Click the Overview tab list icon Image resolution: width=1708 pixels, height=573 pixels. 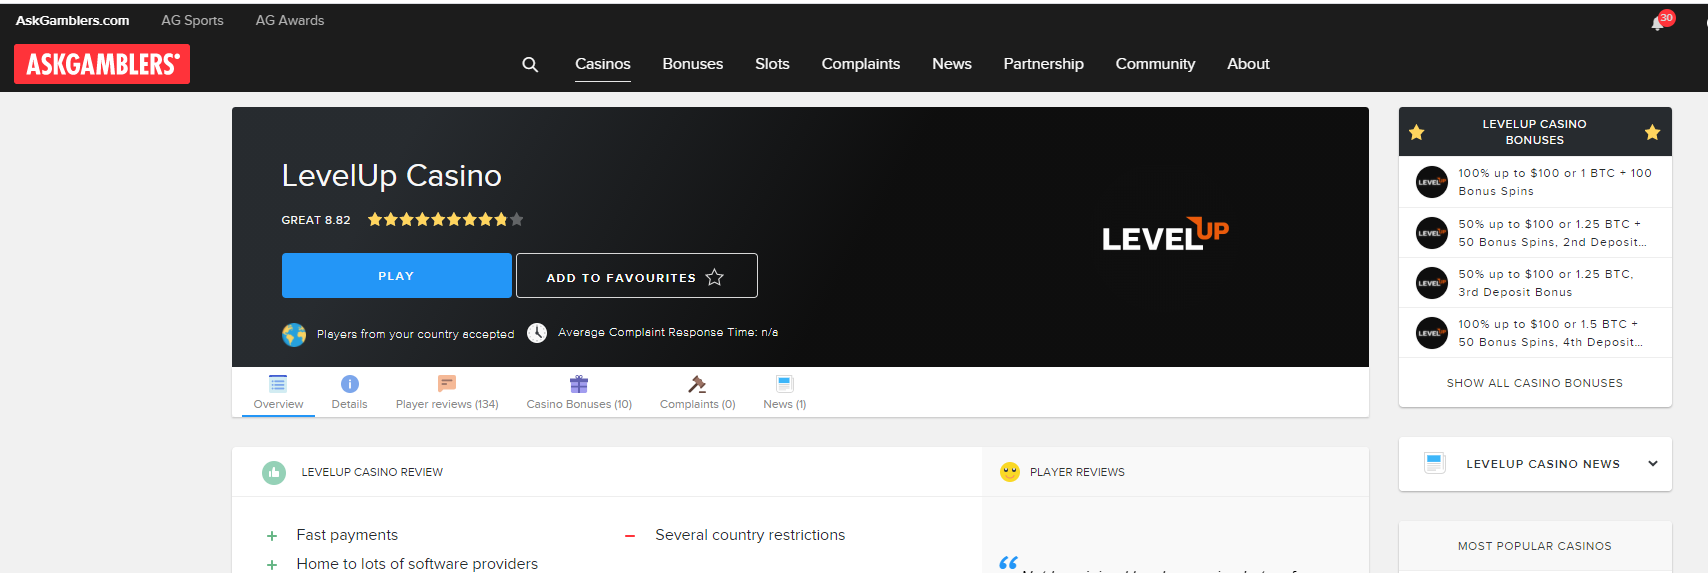click(278, 384)
